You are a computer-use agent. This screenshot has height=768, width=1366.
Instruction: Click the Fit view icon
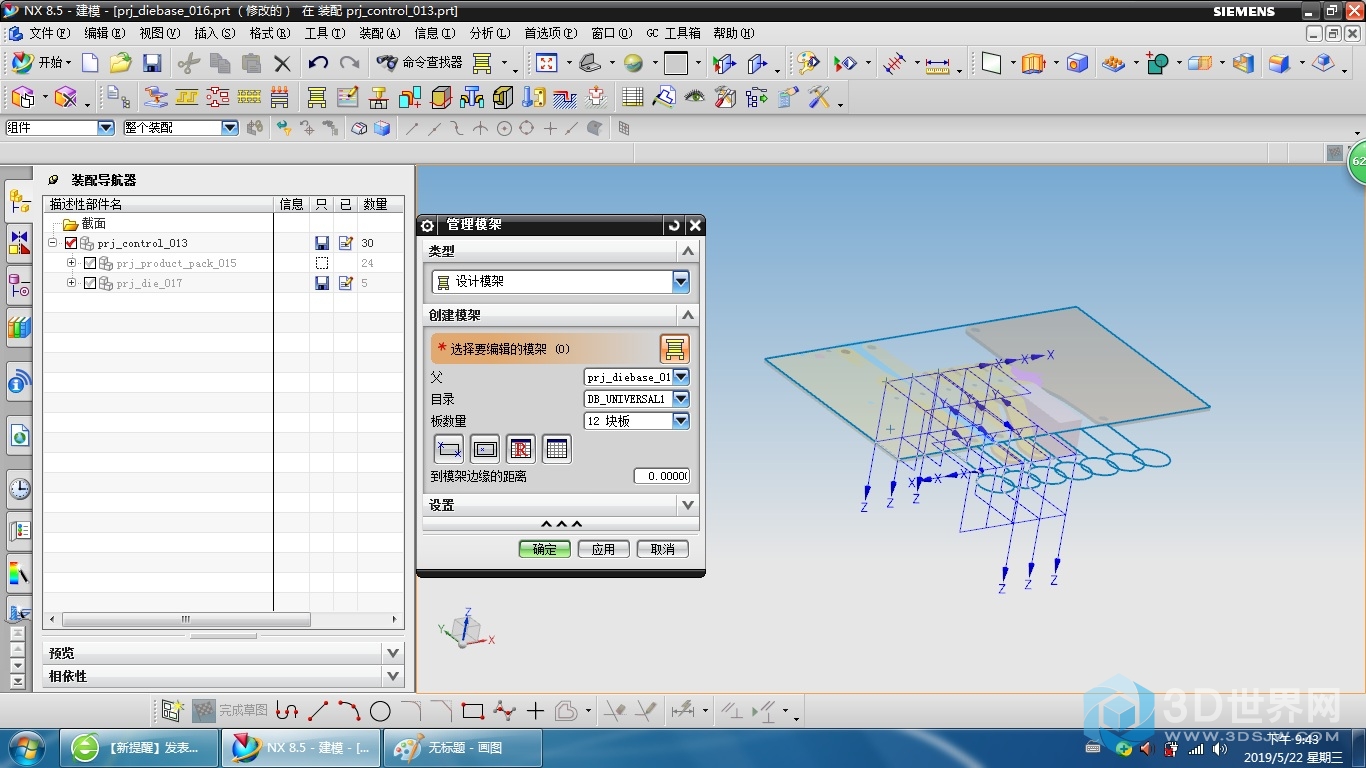tap(546, 63)
